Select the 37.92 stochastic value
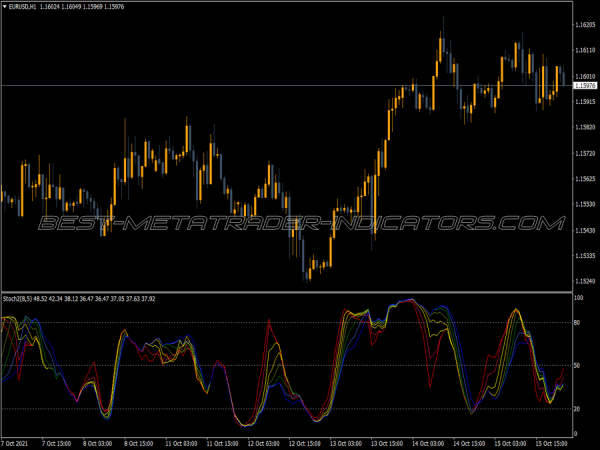Image resolution: width=600 pixels, height=450 pixels. coord(148,299)
